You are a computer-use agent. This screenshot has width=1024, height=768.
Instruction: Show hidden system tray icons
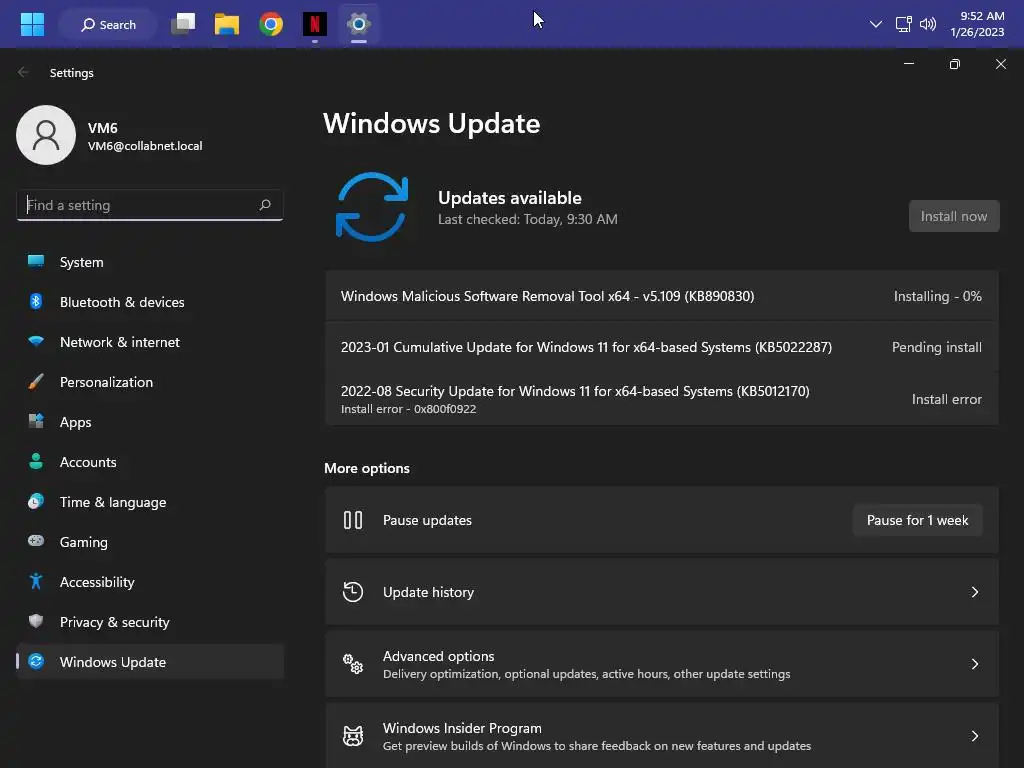click(876, 25)
